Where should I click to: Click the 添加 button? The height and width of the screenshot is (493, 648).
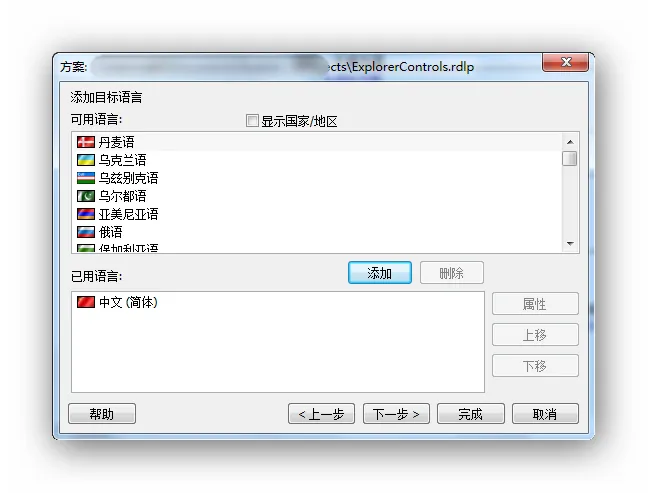(380, 273)
